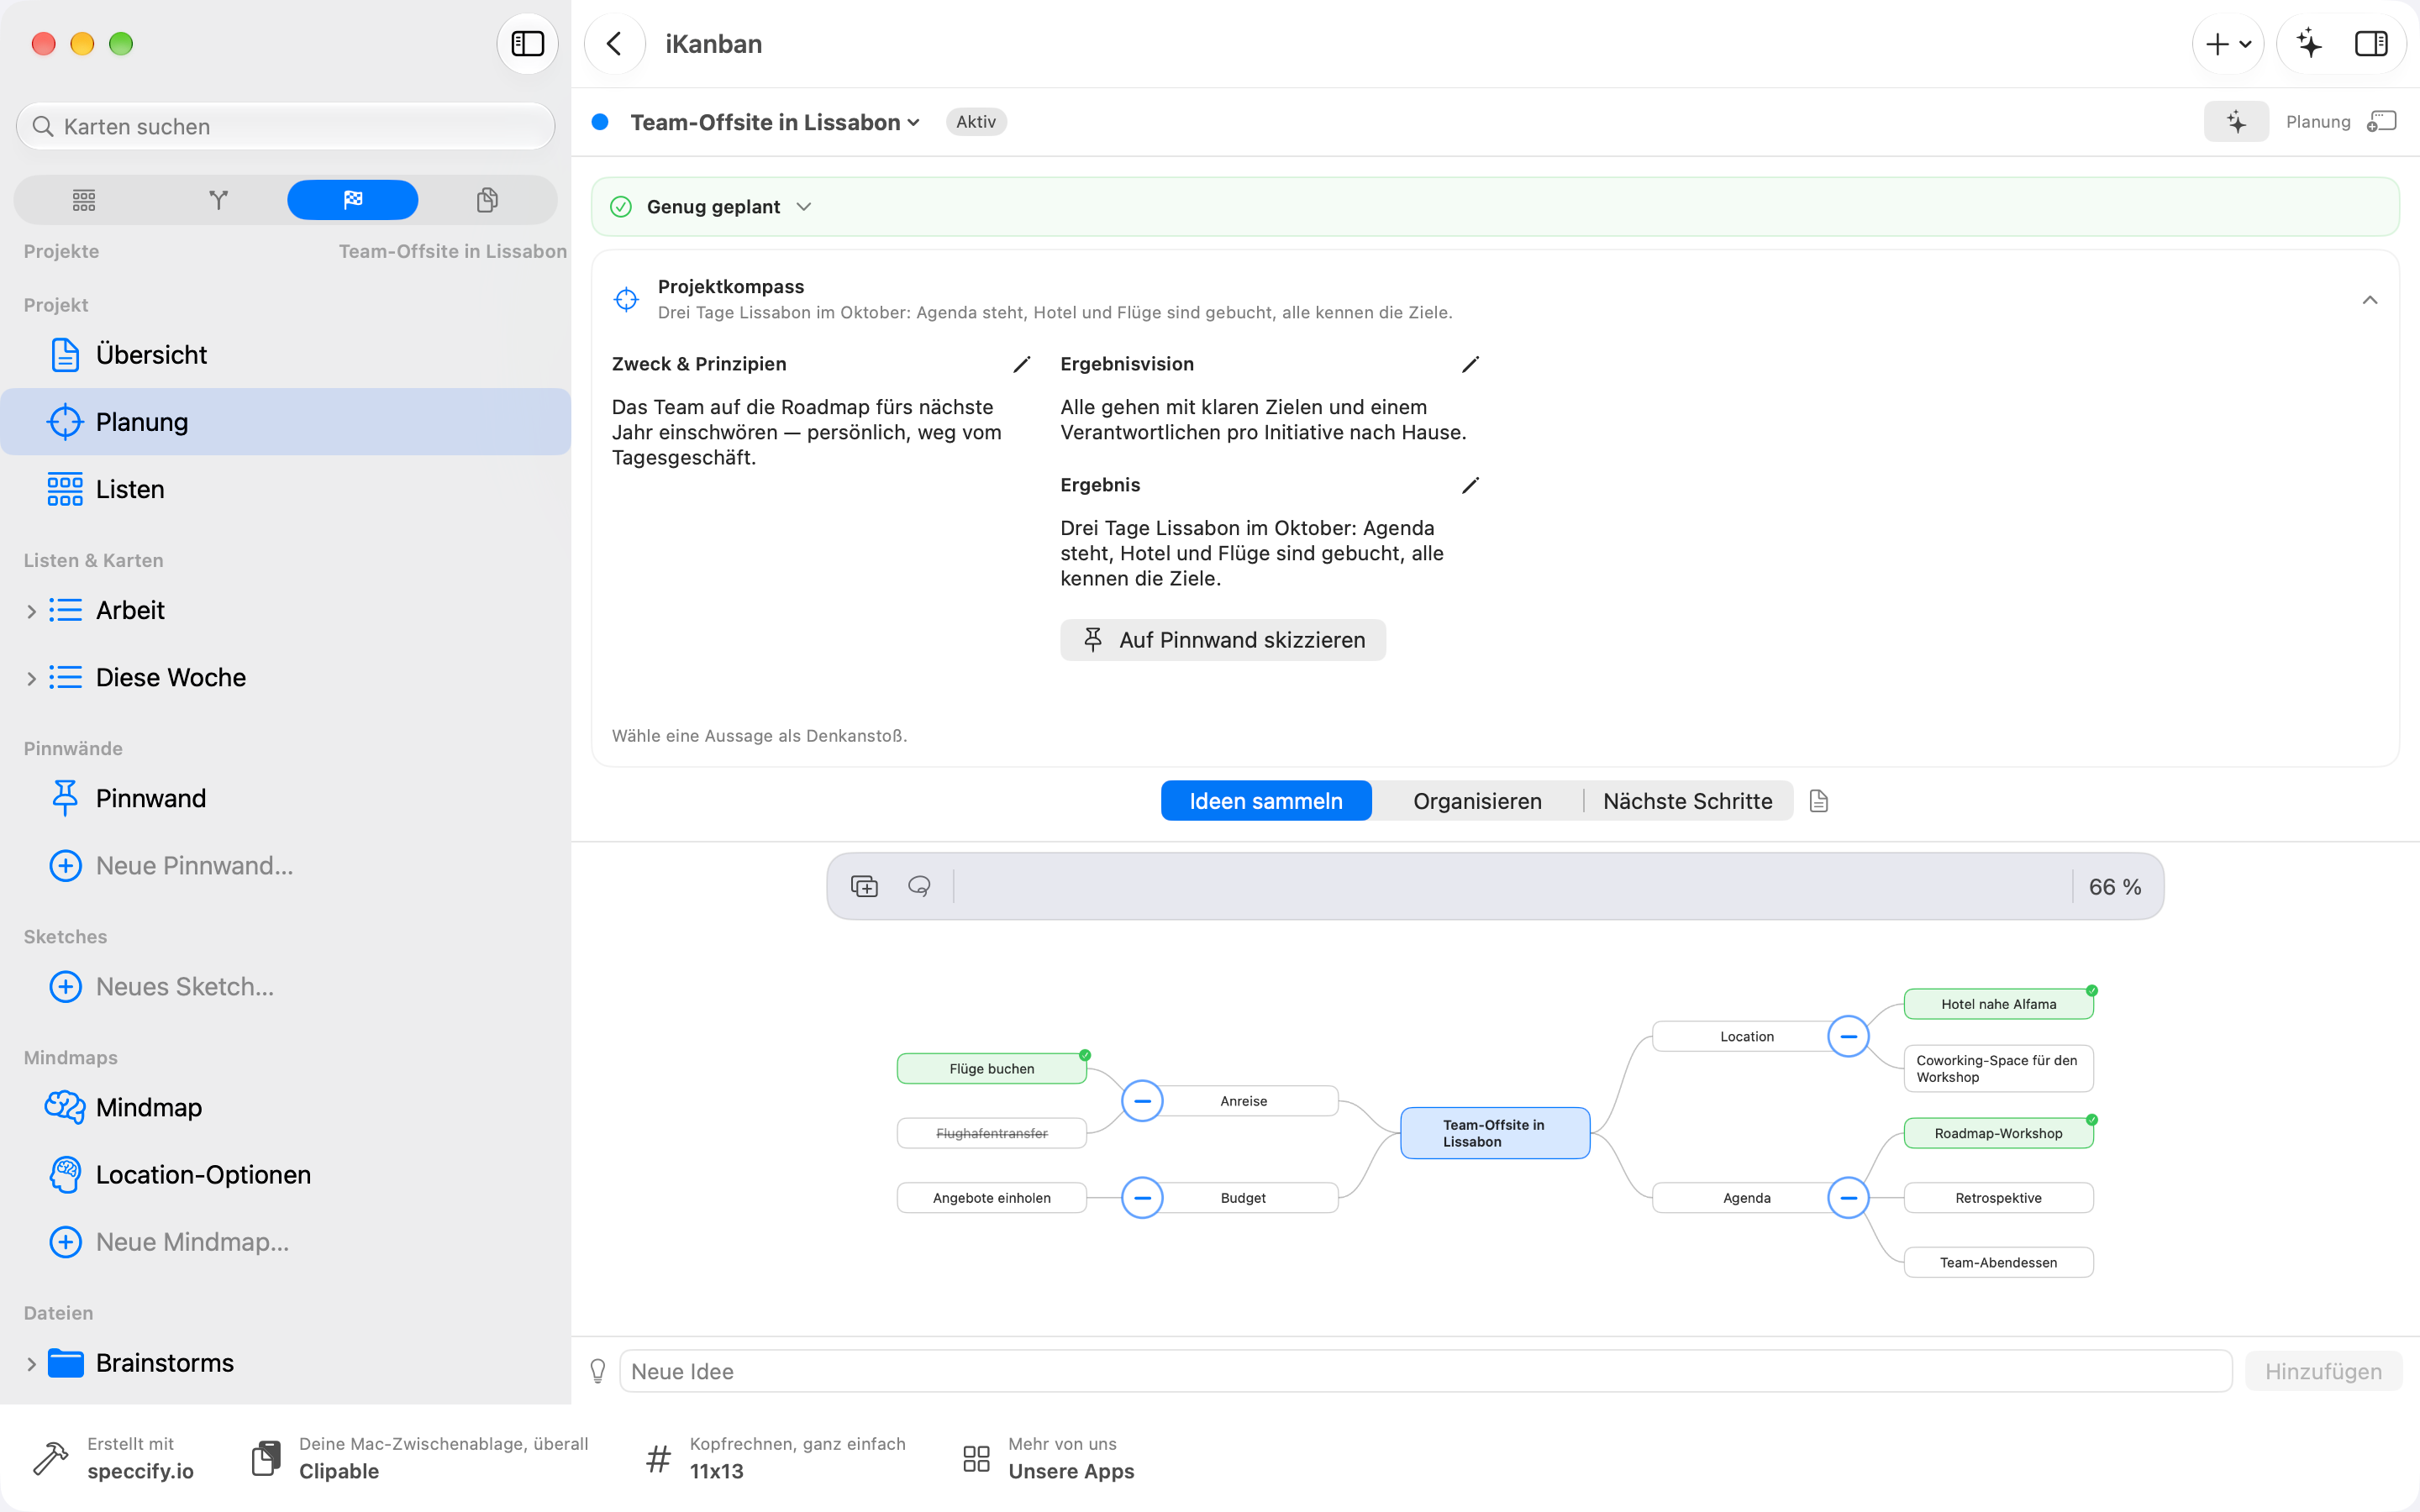The image size is (2420, 1512).
Task: Select the grid lists sidebar tab
Action: tap(84, 200)
